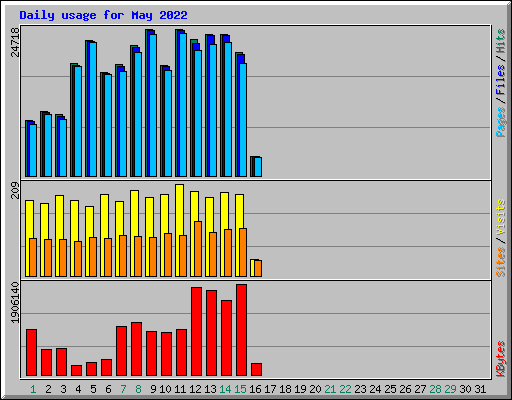Select day 30 on the x-axis
The width and height of the screenshot is (512, 400).
pos(465,389)
